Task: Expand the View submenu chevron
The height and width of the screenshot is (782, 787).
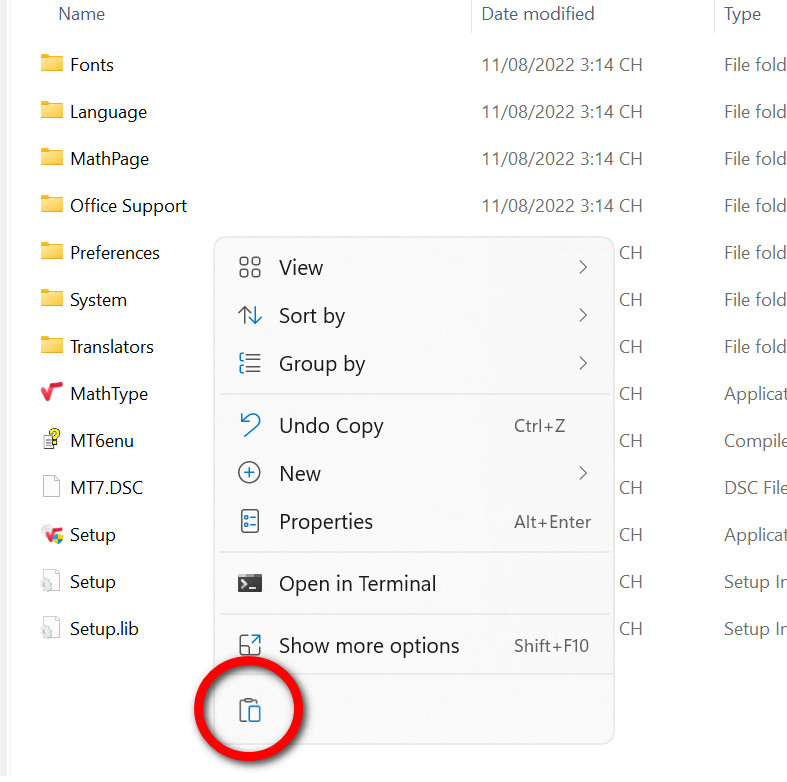Action: pos(583,267)
